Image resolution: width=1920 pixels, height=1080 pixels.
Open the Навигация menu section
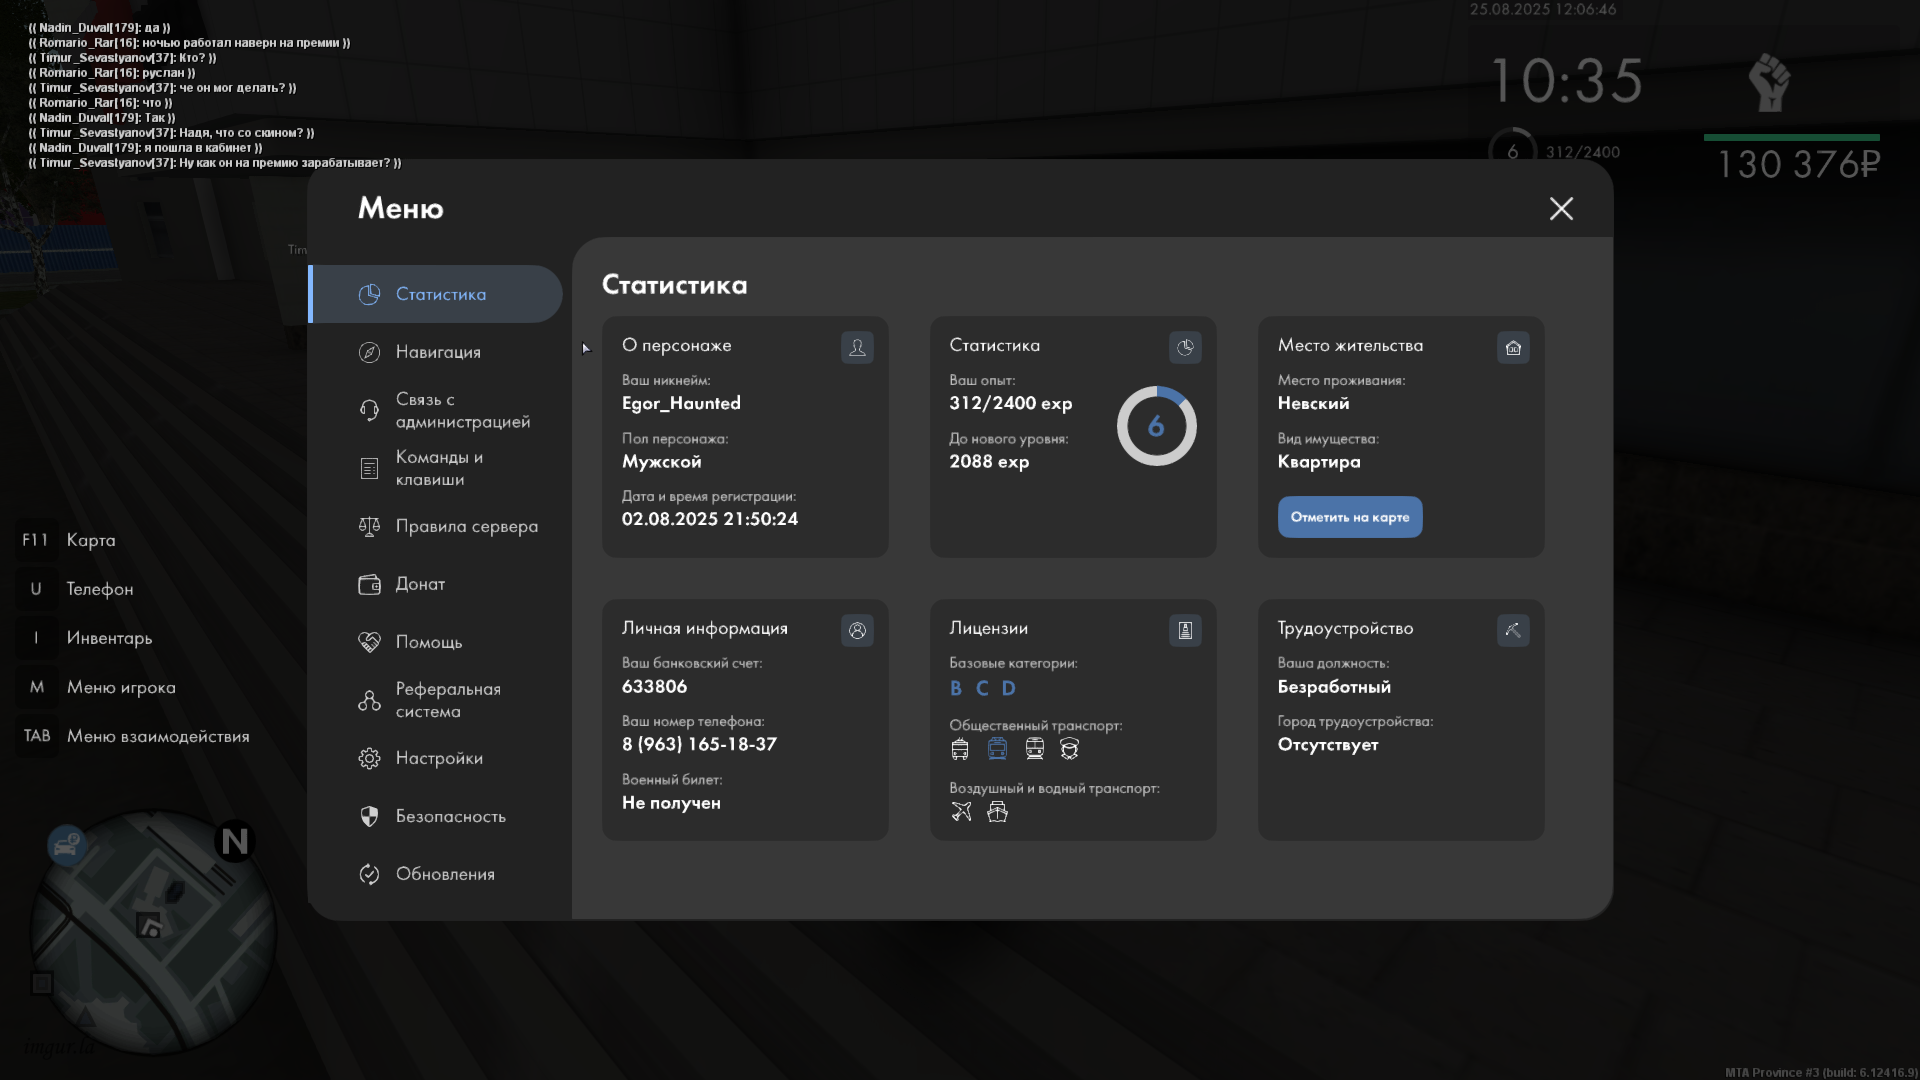click(438, 352)
